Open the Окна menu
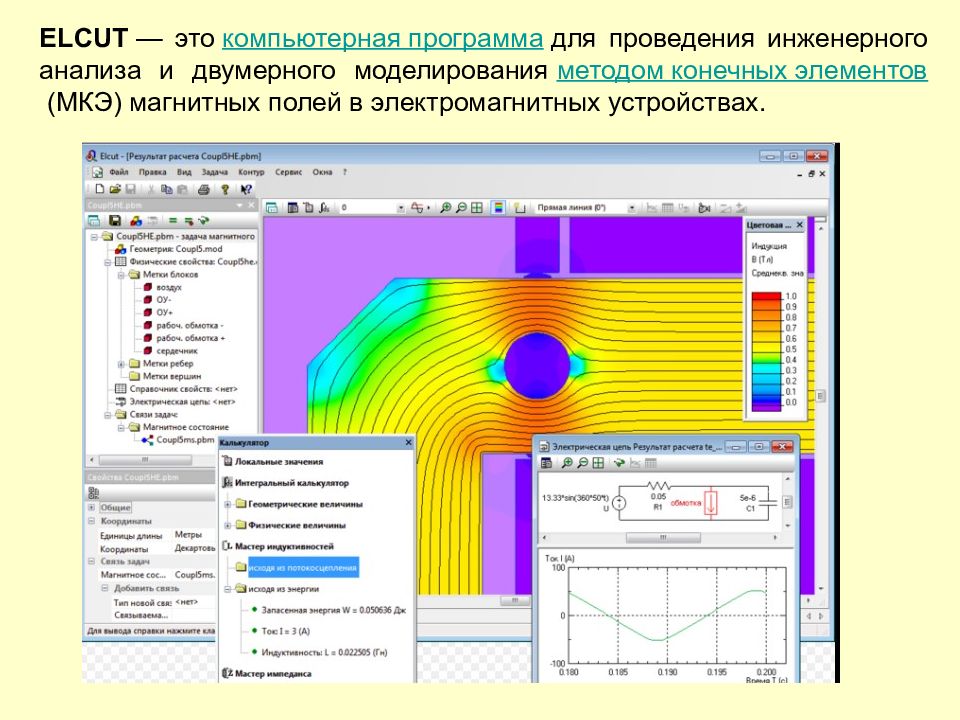The image size is (960, 720). tap(322, 172)
